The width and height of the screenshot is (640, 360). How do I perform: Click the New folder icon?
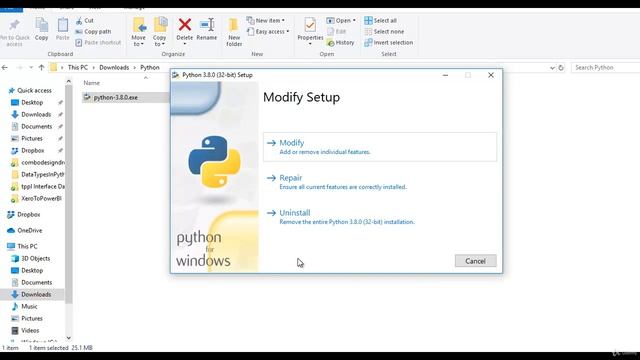click(234, 25)
